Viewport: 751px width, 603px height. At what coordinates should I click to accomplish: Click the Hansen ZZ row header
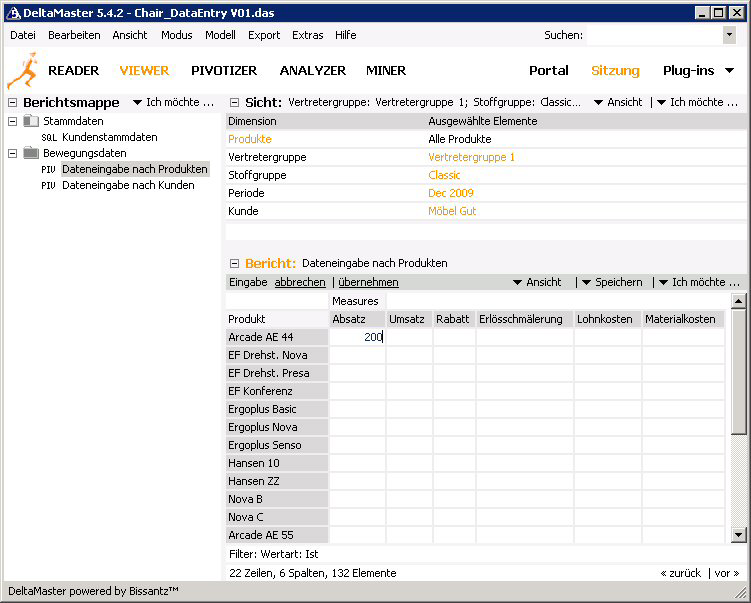coord(277,481)
